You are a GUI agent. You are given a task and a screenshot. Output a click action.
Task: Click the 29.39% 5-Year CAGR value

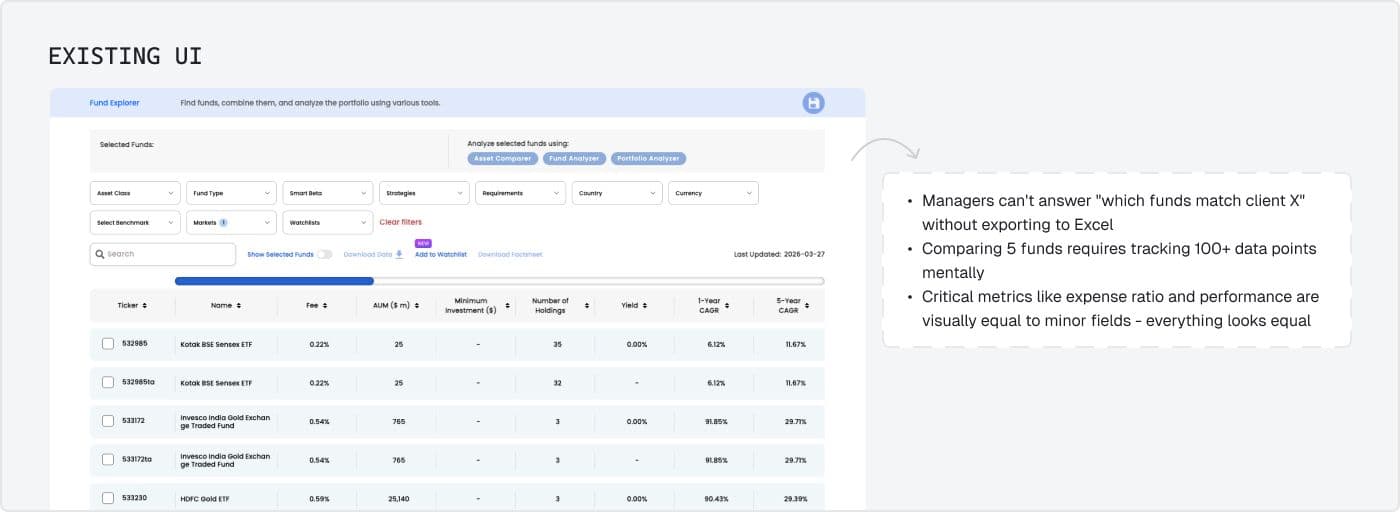click(795, 497)
